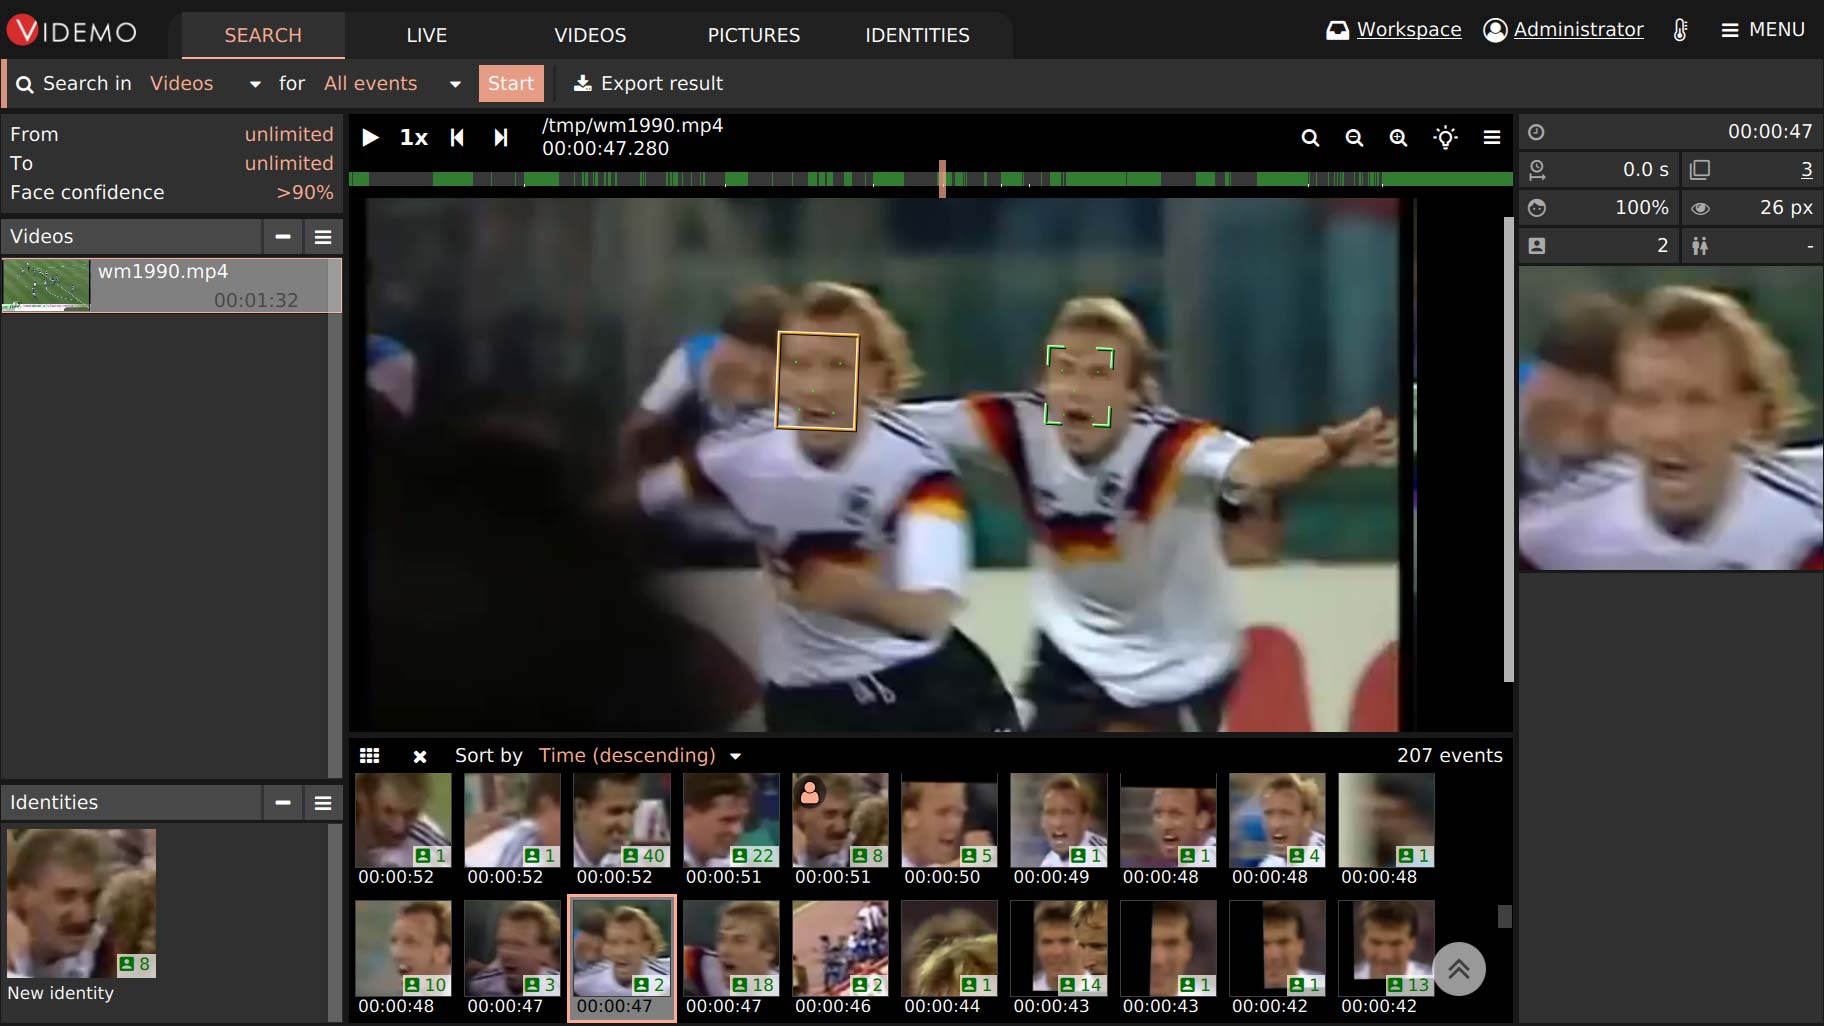Open the 00:00:50 event thumbnail
The image size is (1824, 1026).
(949, 820)
